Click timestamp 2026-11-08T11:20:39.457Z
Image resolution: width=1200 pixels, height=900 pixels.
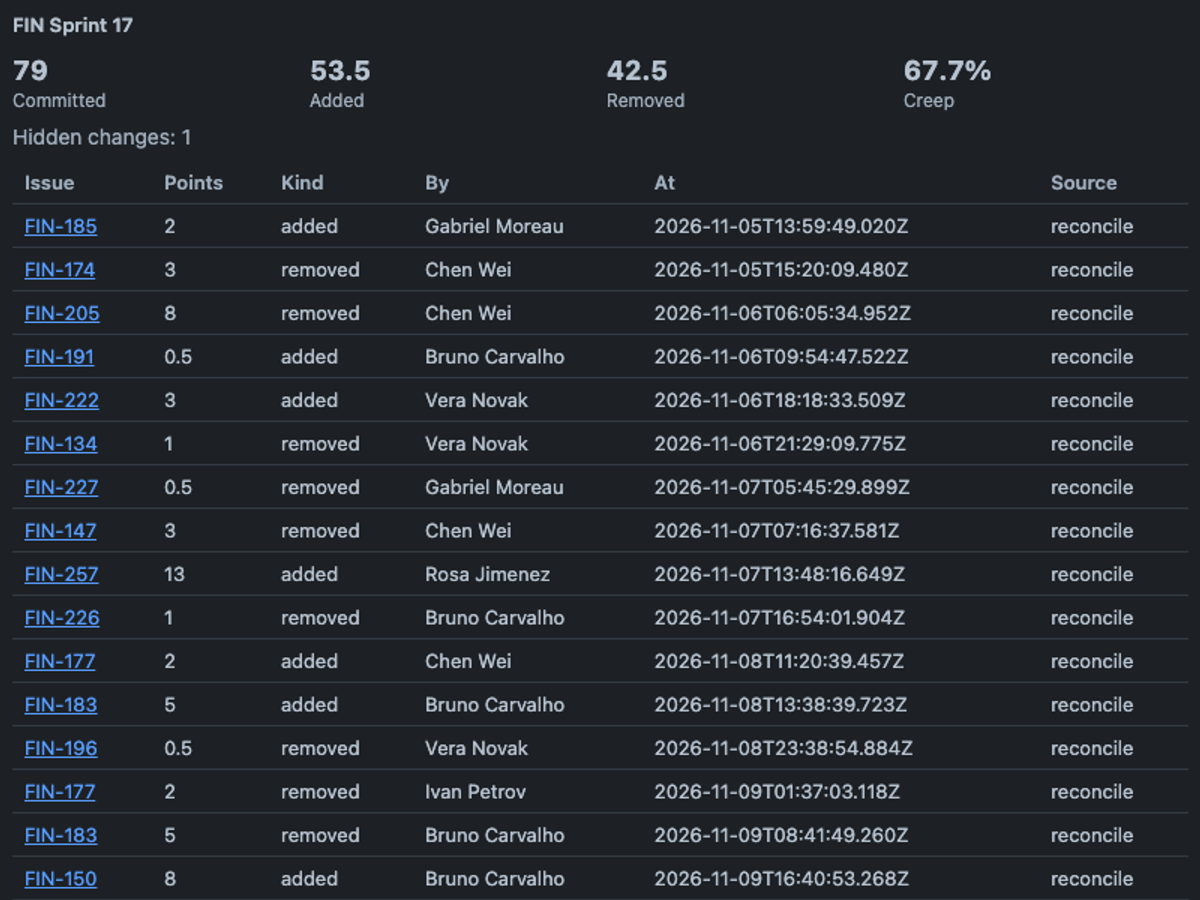[x=779, y=661]
